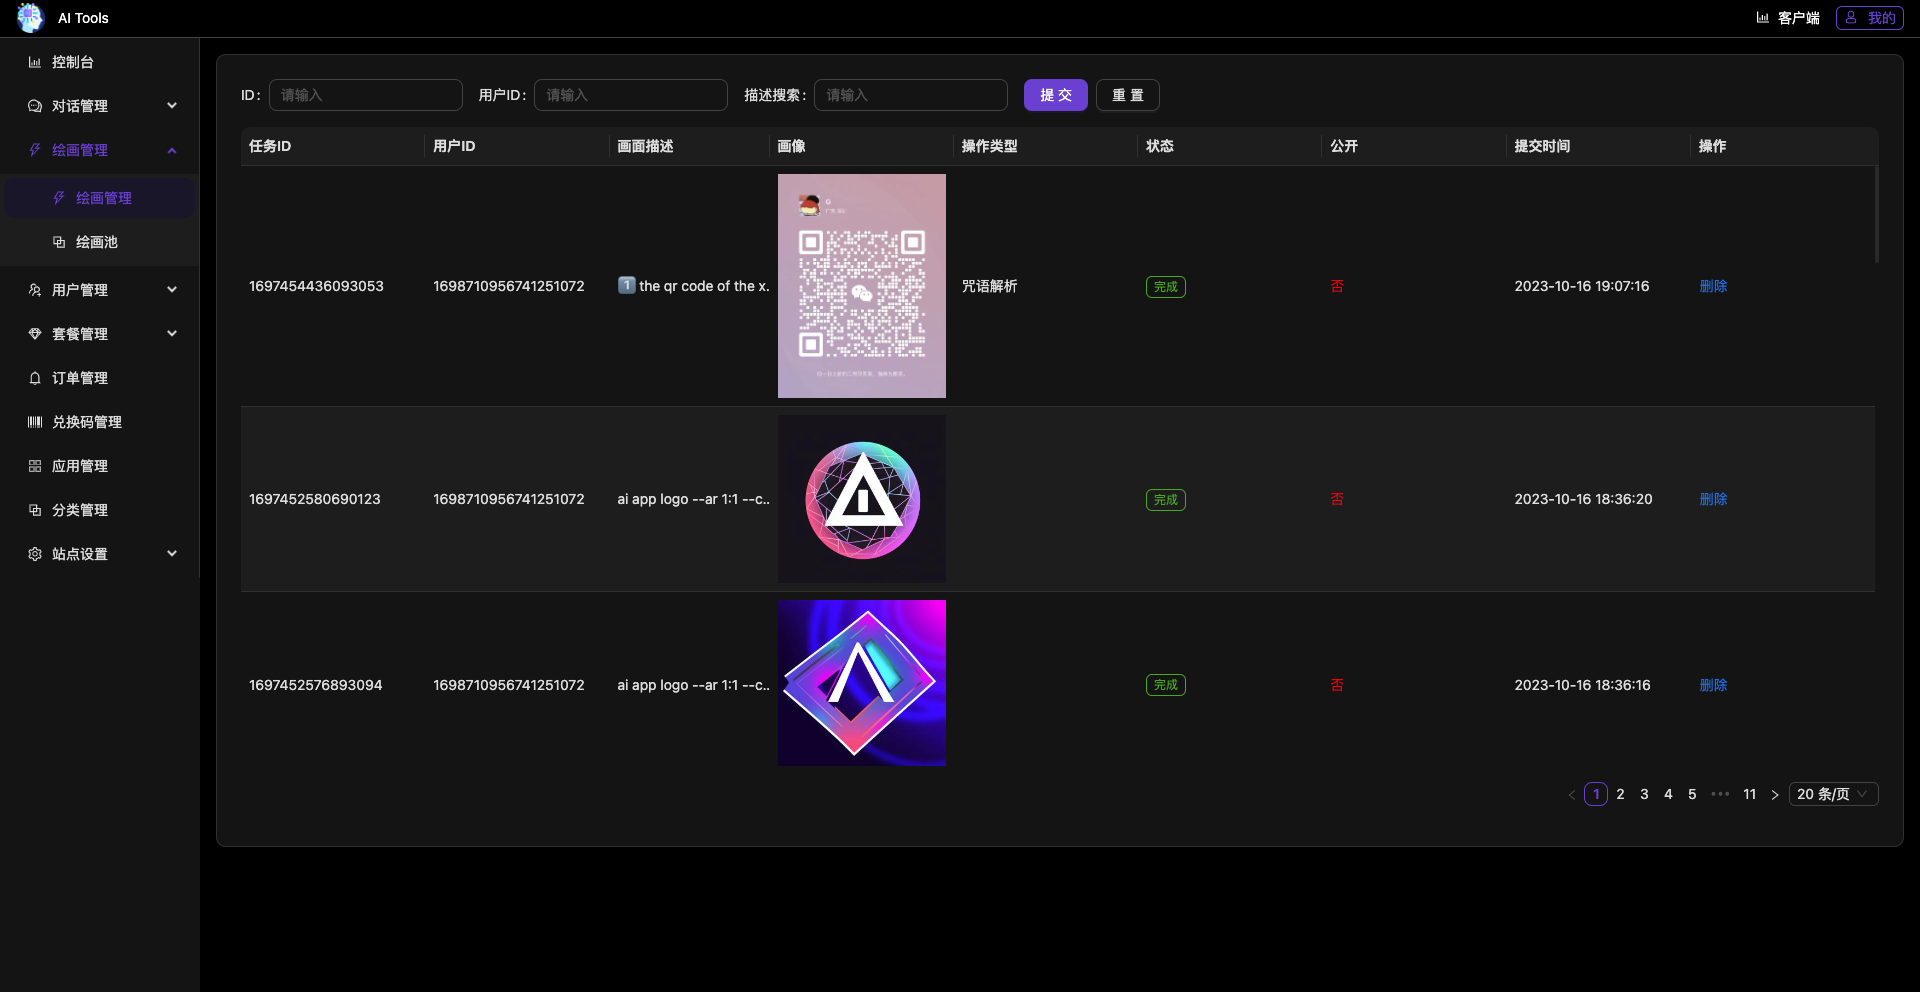Click the 我的 account button
Viewport: 1920px width, 992px height.
coord(1869,18)
